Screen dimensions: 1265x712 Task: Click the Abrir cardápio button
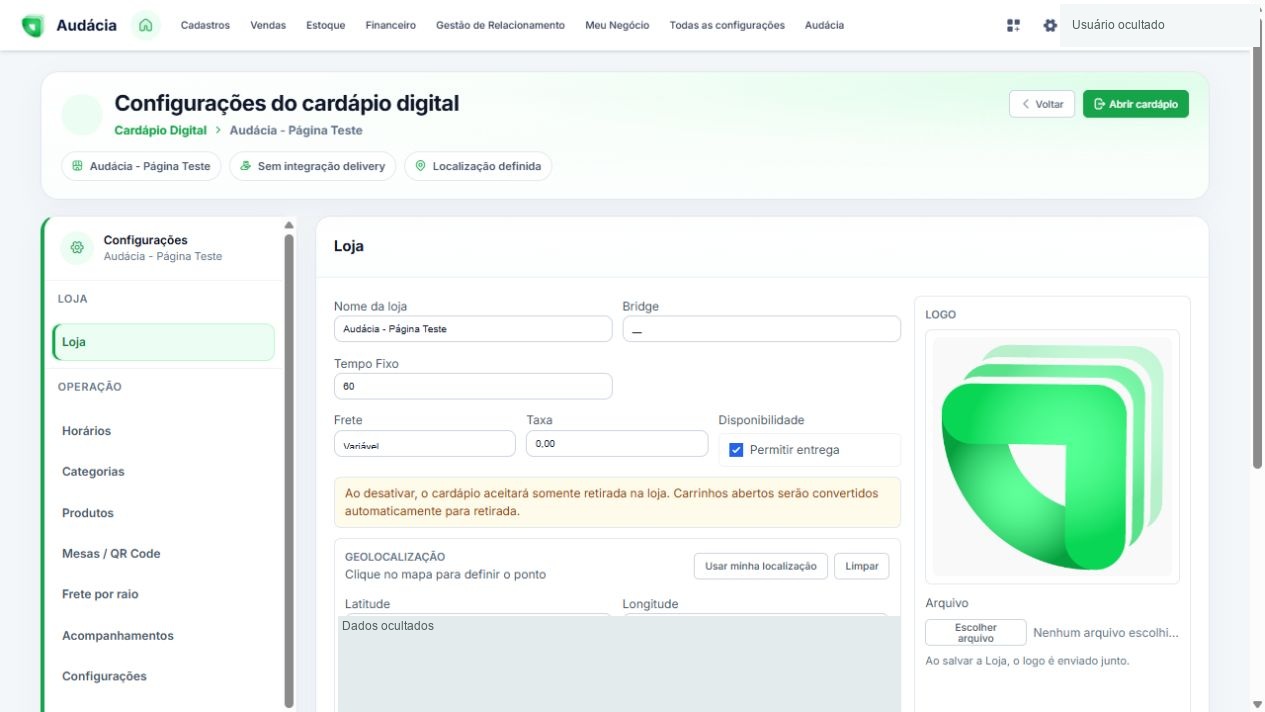click(x=1136, y=104)
